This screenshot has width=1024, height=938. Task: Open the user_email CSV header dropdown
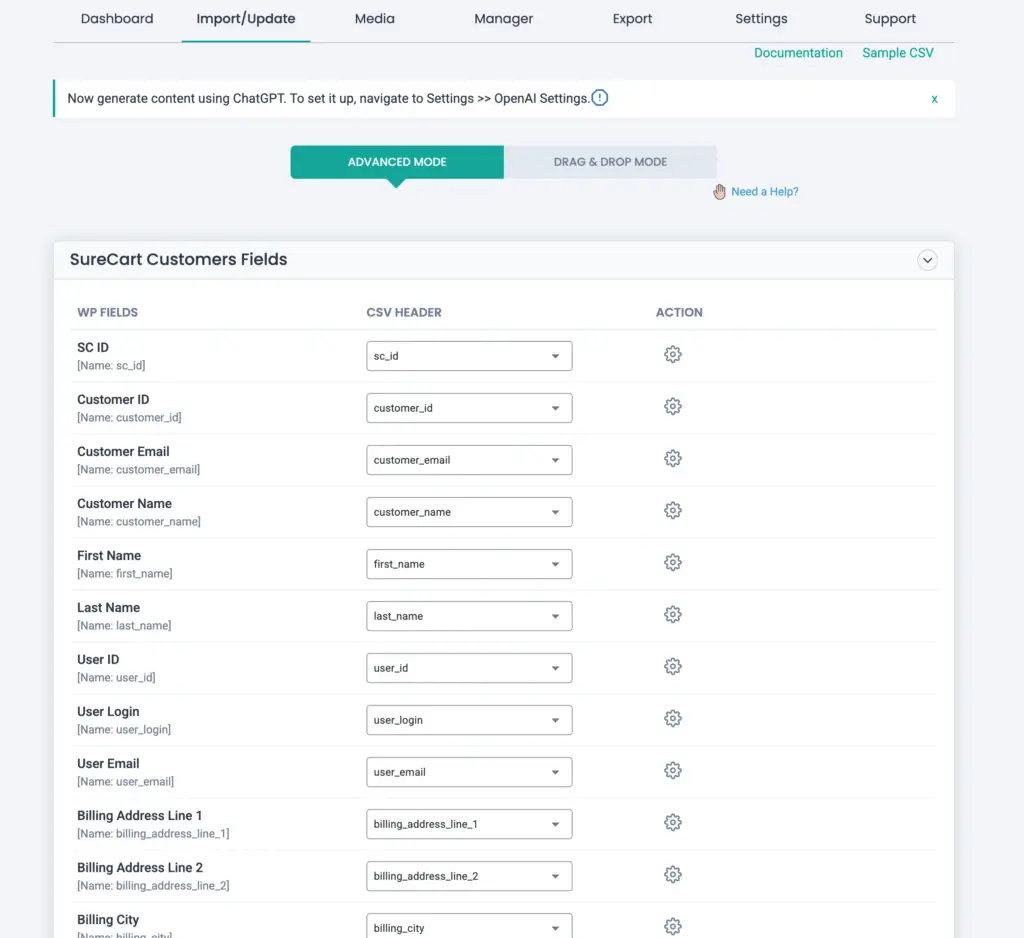pyautogui.click(x=469, y=771)
